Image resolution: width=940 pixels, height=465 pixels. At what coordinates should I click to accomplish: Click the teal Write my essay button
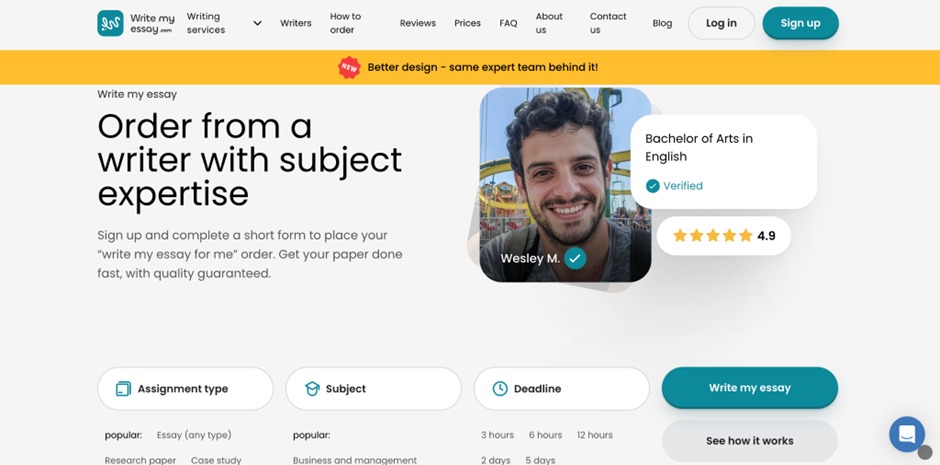pyautogui.click(x=749, y=388)
